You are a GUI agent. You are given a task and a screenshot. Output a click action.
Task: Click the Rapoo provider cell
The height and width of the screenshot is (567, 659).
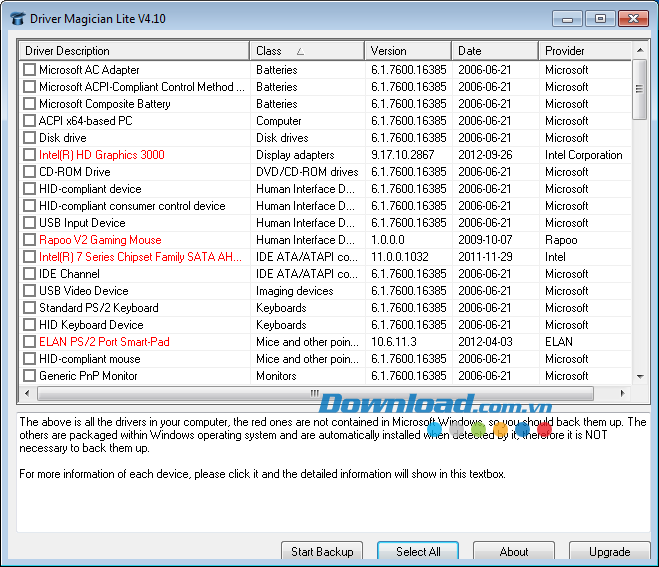coord(561,240)
